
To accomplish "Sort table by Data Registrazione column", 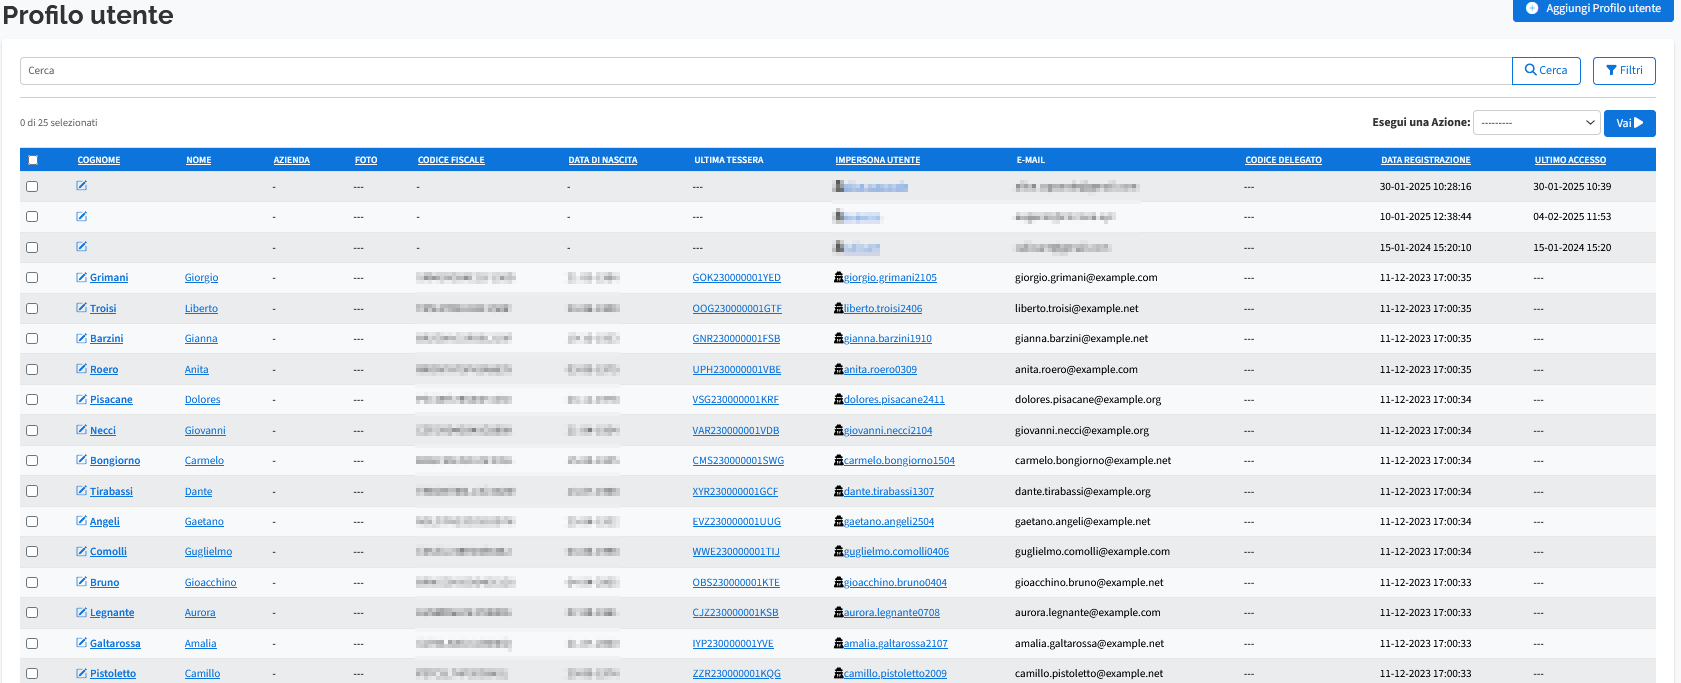I will click(x=1426, y=160).
